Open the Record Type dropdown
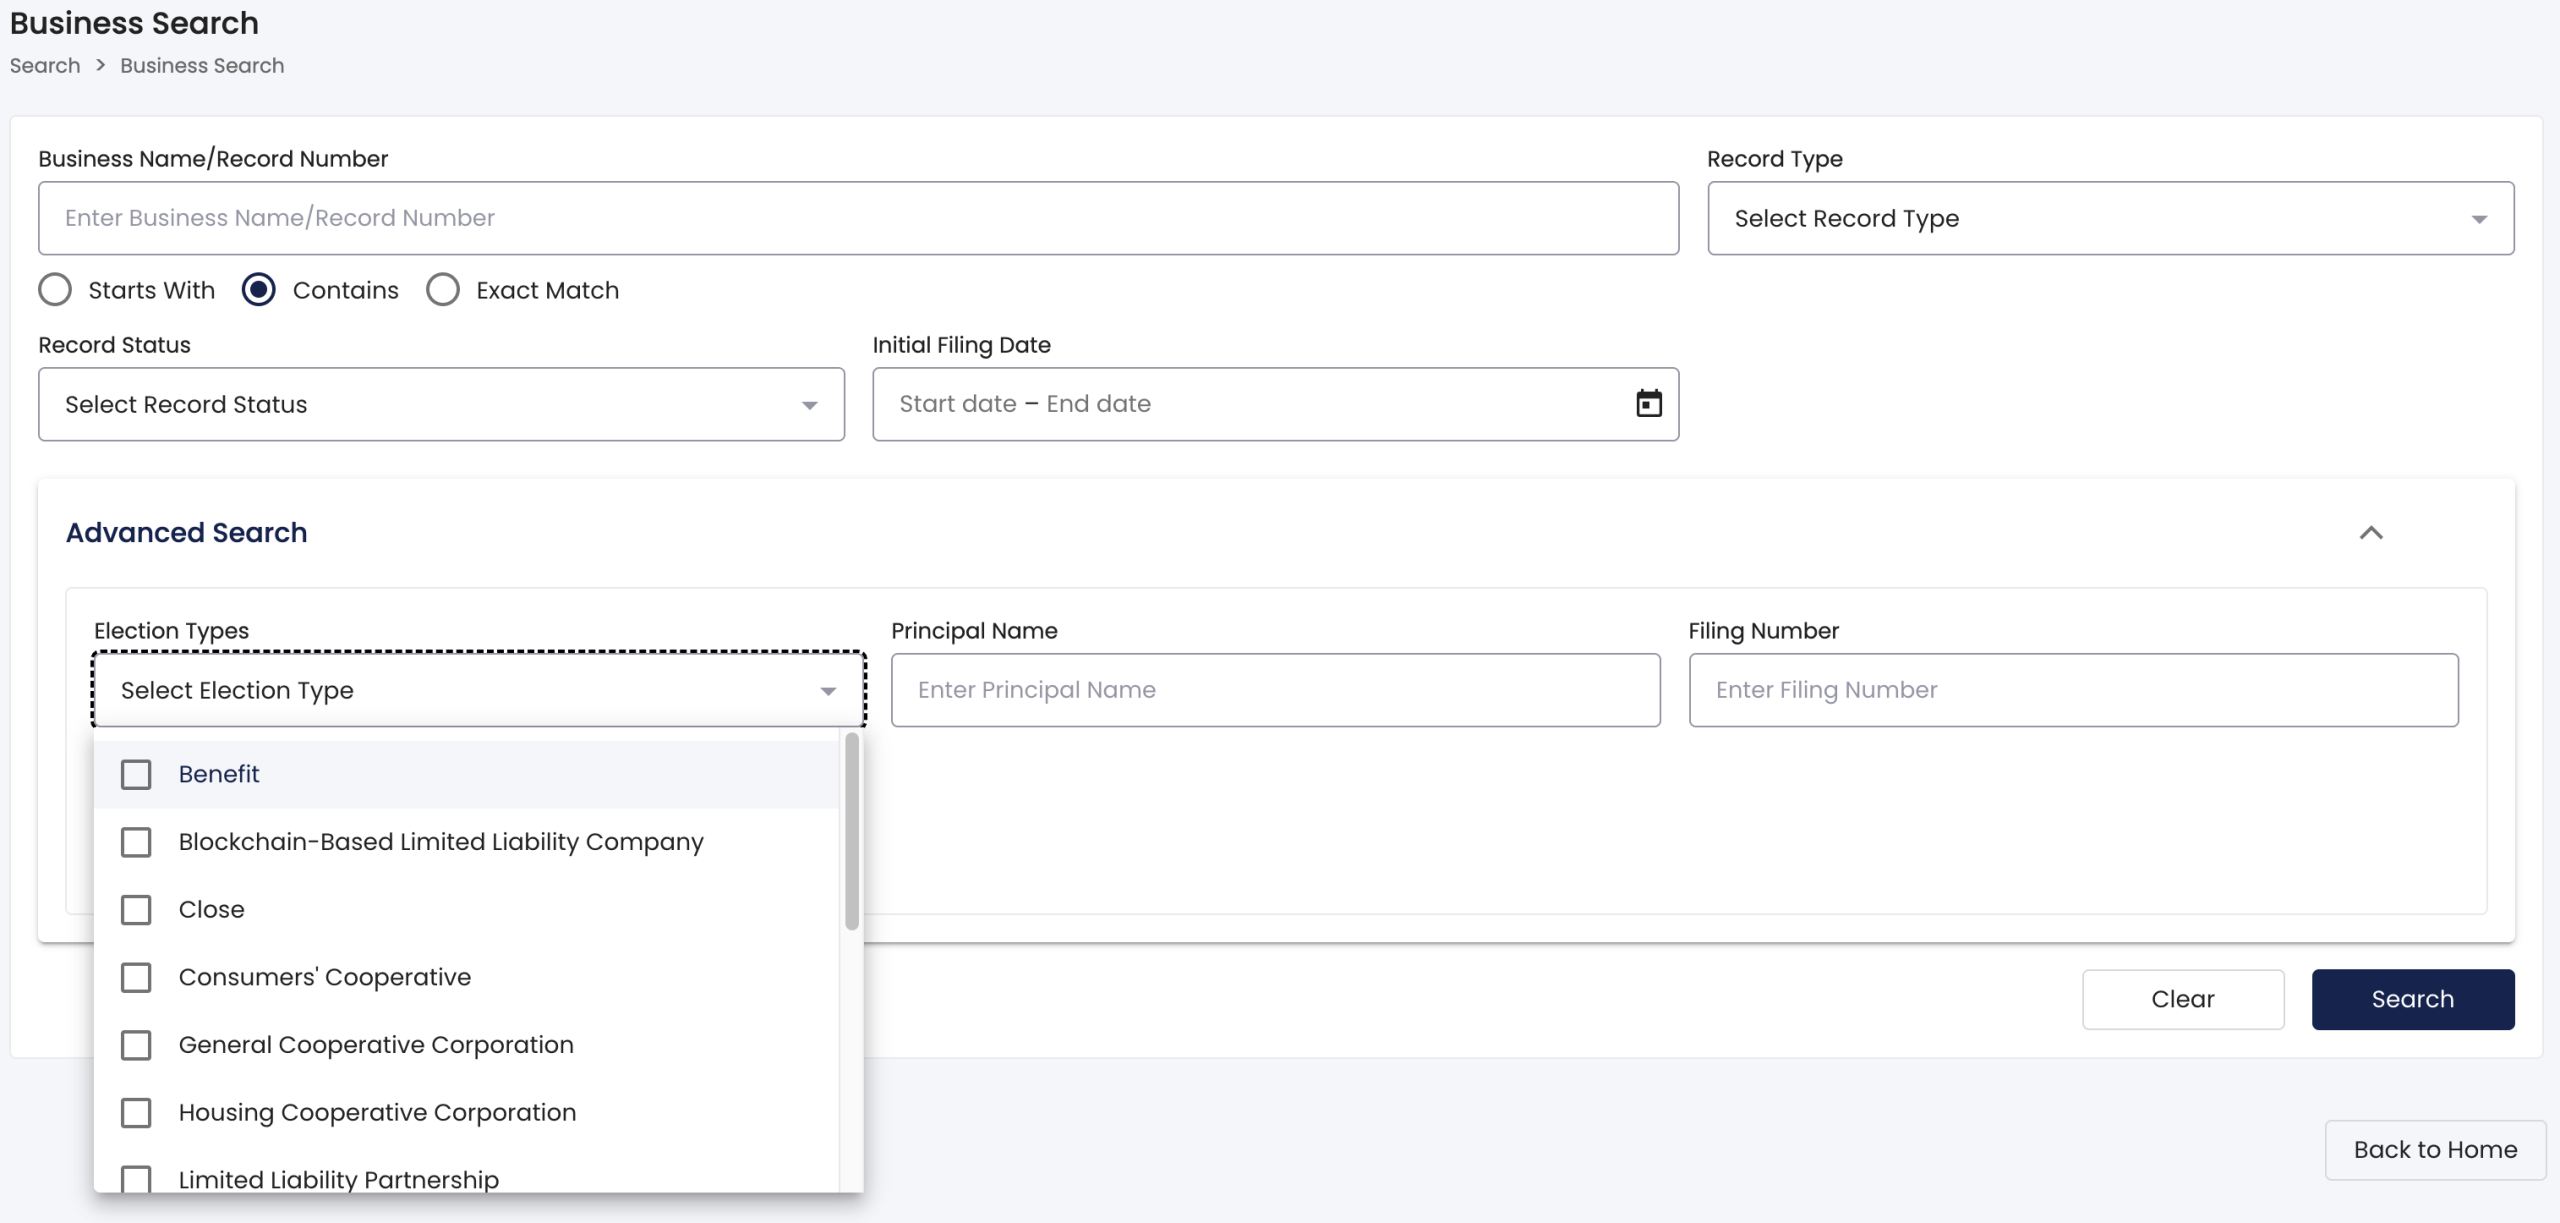This screenshot has height=1223, width=2560. pyautogui.click(x=2110, y=218)
